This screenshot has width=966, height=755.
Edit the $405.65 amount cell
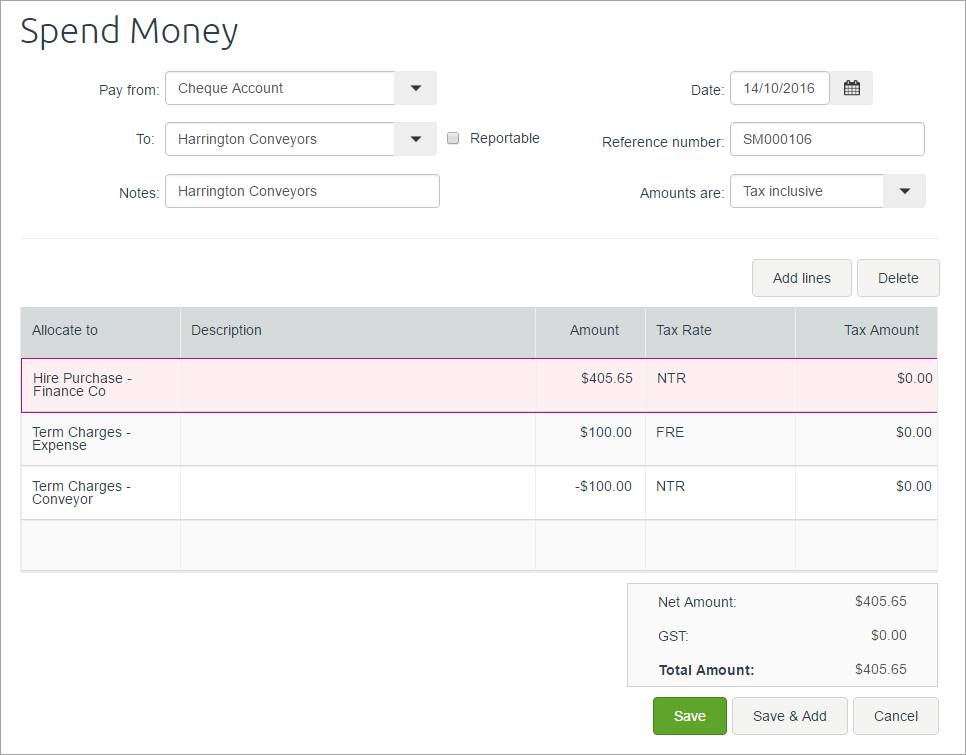[590, 379]
